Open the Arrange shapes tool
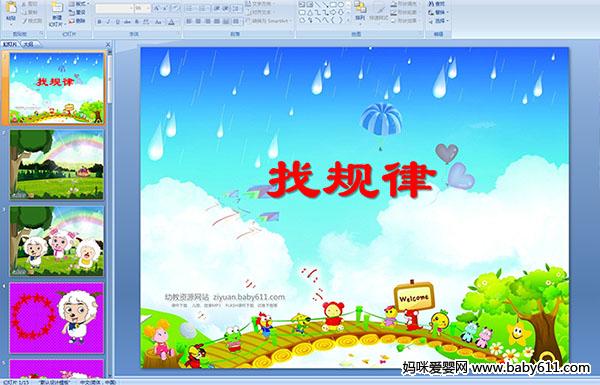Screen dimensions: 600x385 pyautogui.click(x=360, y=11)
